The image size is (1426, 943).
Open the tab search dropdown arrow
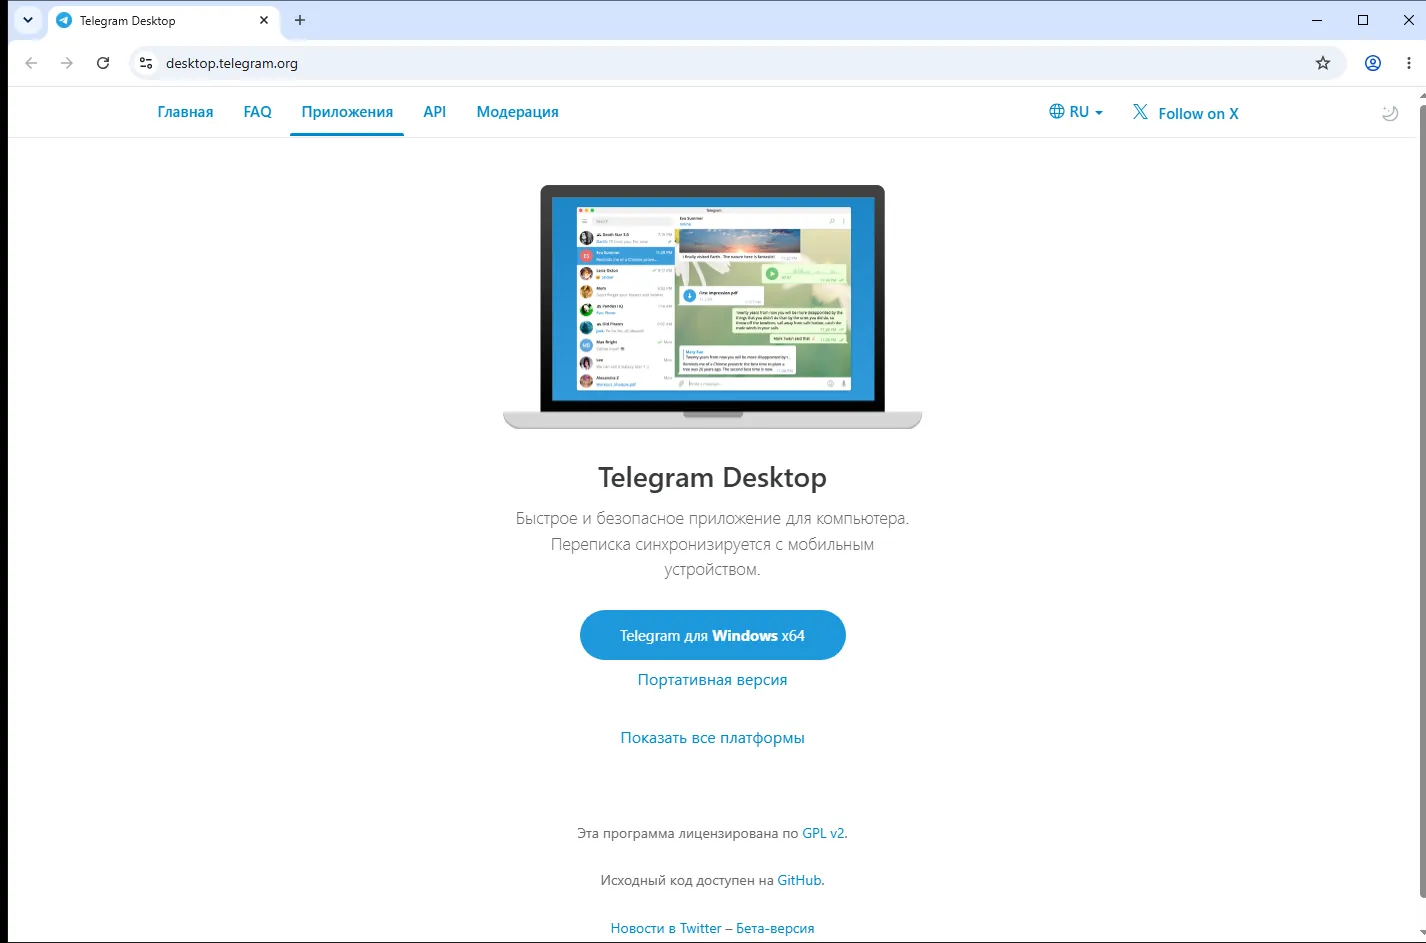(28, 20)
